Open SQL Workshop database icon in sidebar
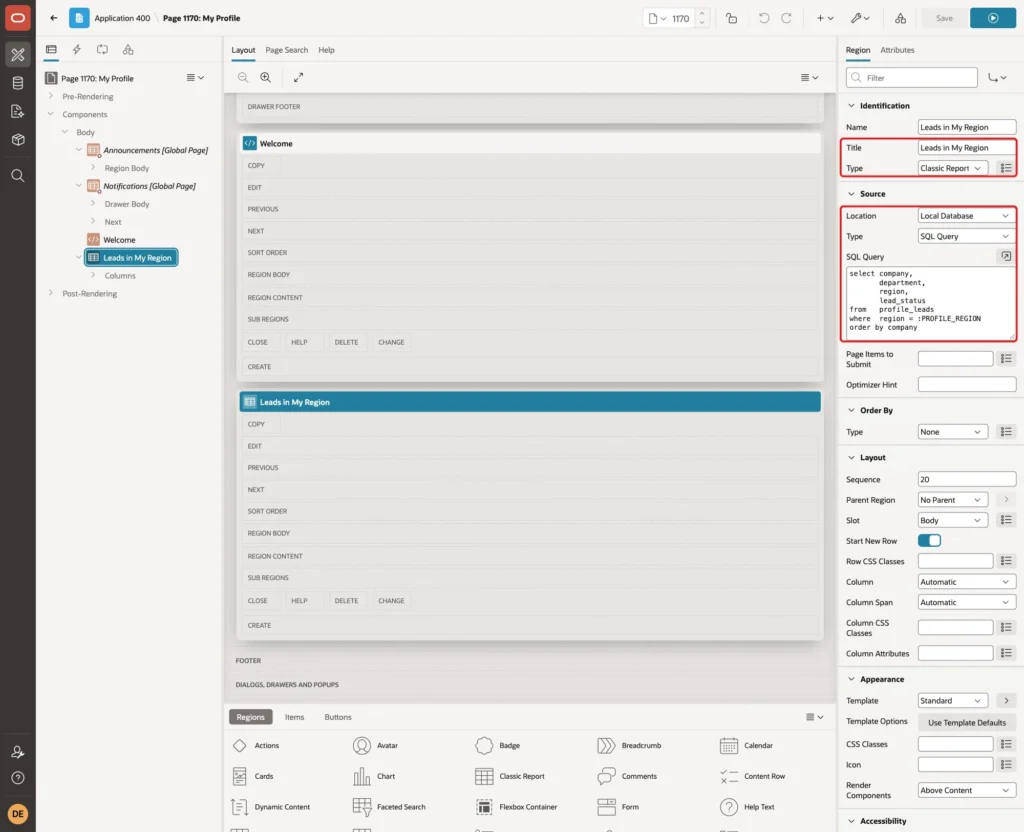 [18, 83]
